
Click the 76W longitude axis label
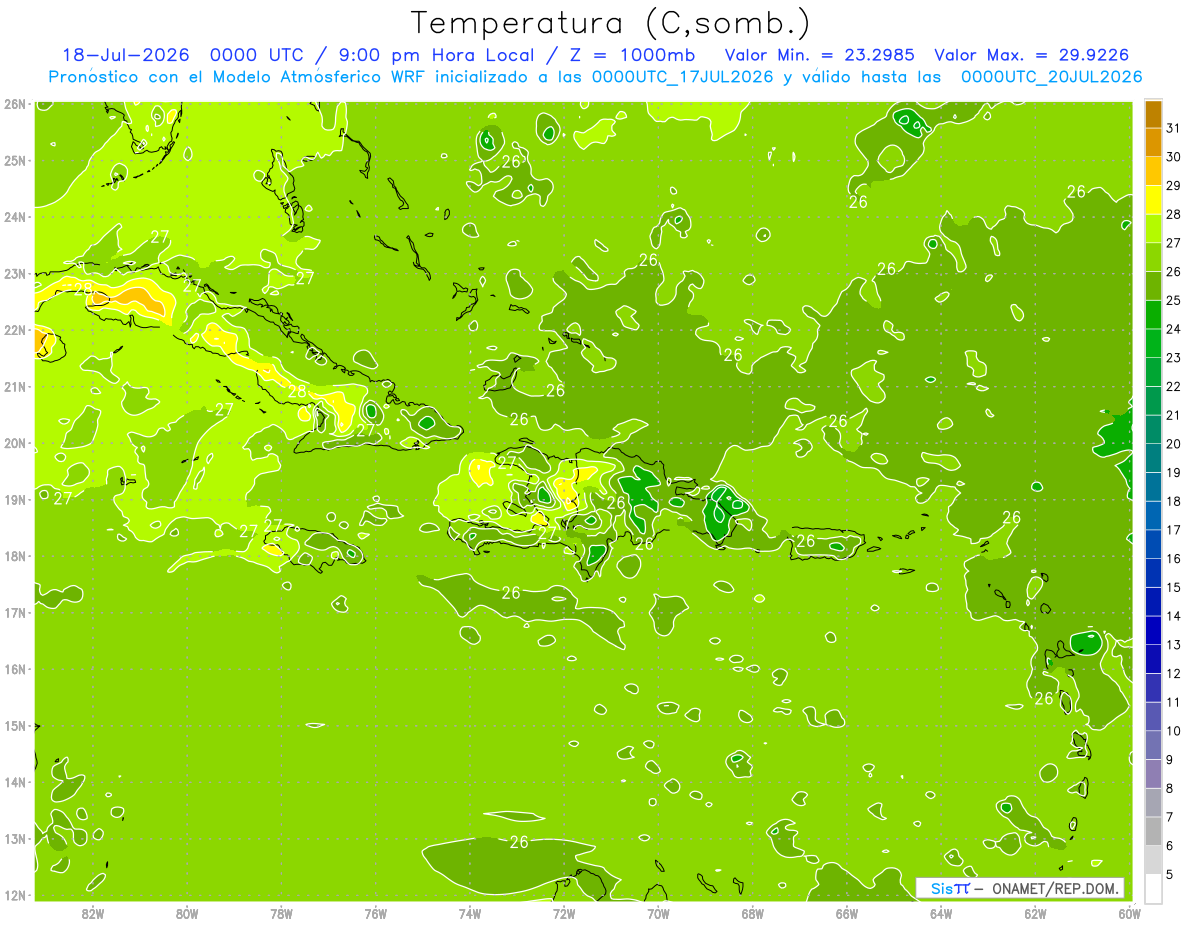[x=375, y=914]
